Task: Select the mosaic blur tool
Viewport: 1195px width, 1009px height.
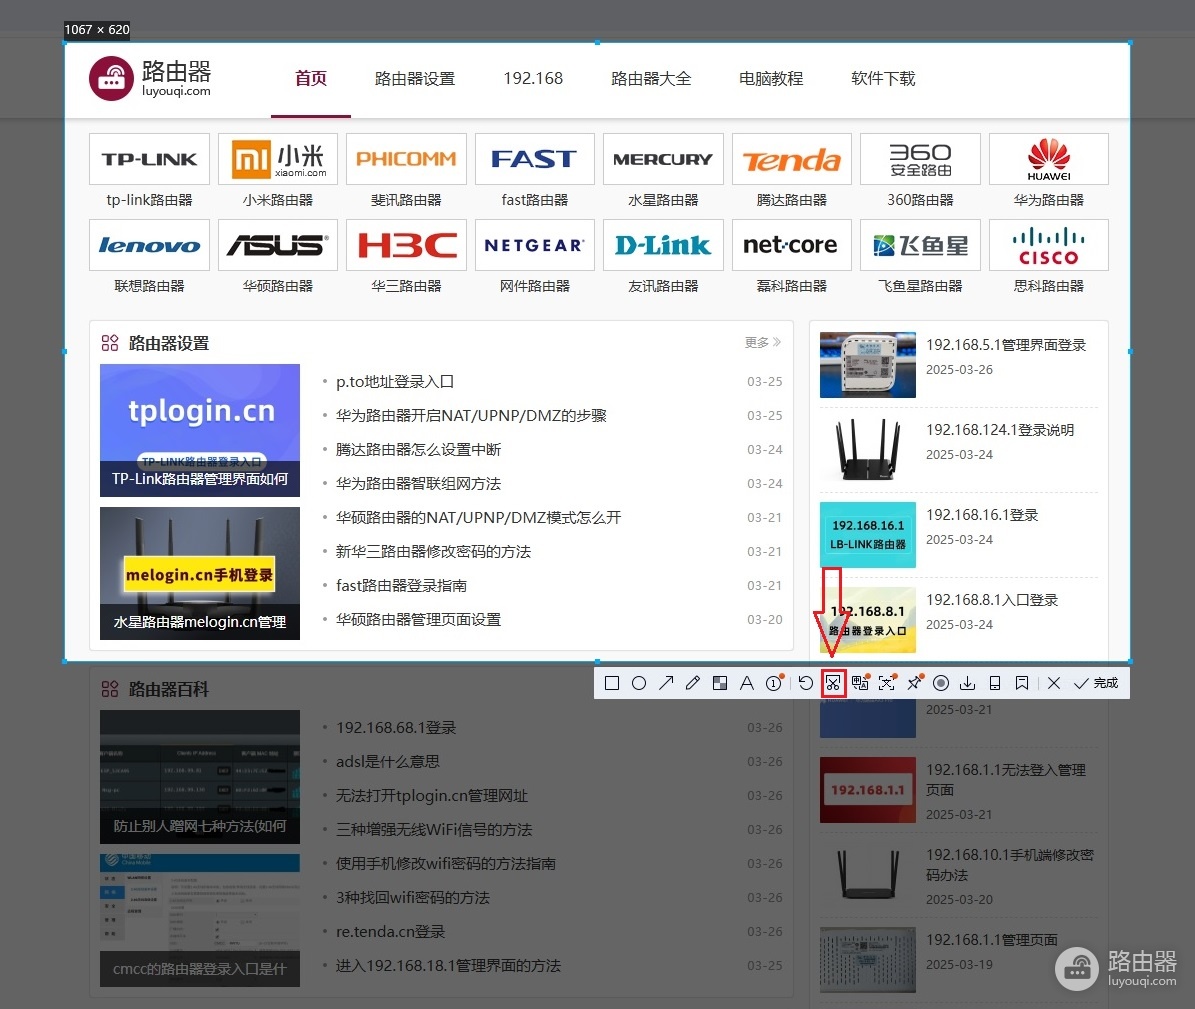Action: pos(719,683)
